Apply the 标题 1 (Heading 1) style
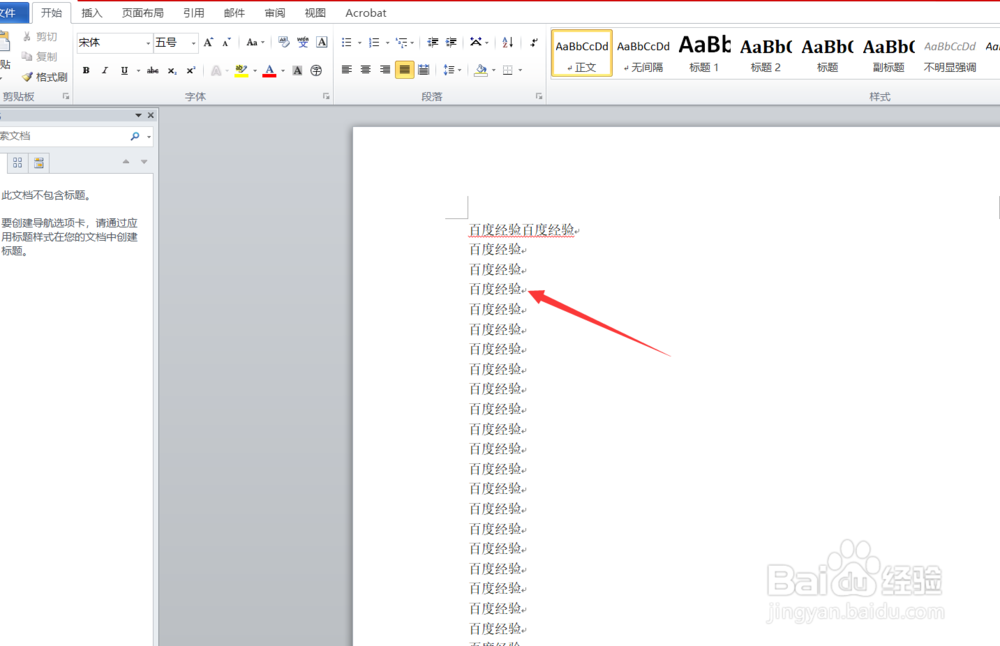1000x646 pixels. point(704,53)
